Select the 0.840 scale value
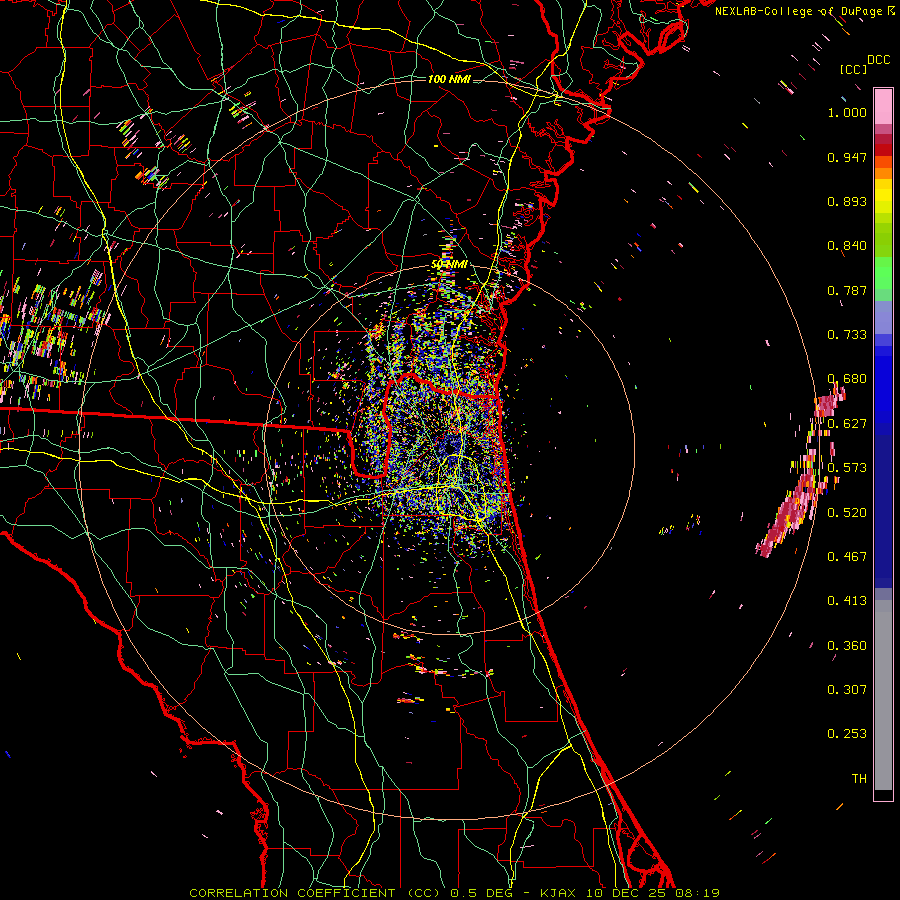The width and height of the screenshot is (900, 900). [847, 246]
